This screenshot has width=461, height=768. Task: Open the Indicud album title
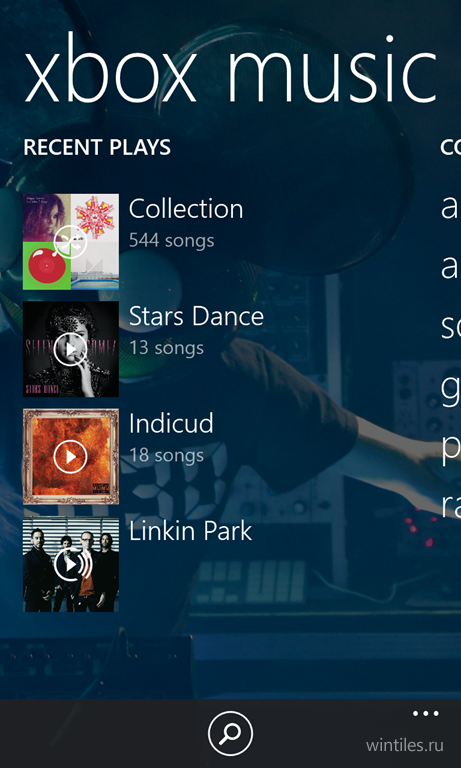[x=171, y=424]
